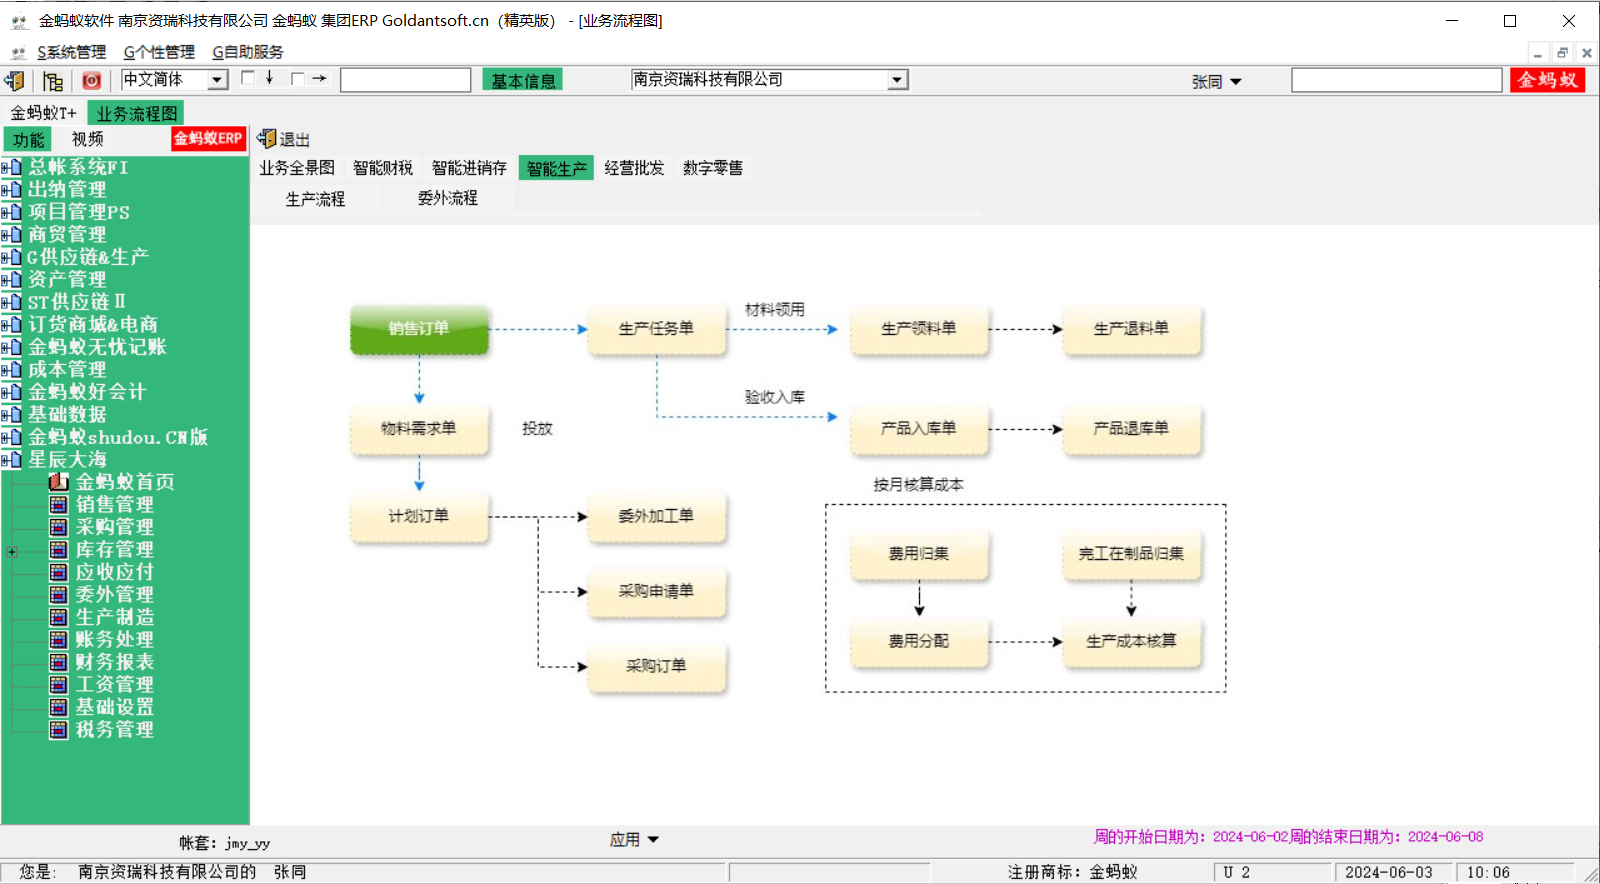Click the document icon beside 总帐系统FI
The width and height of the screenshot is (1600, 884).
[x=16, y=167]
